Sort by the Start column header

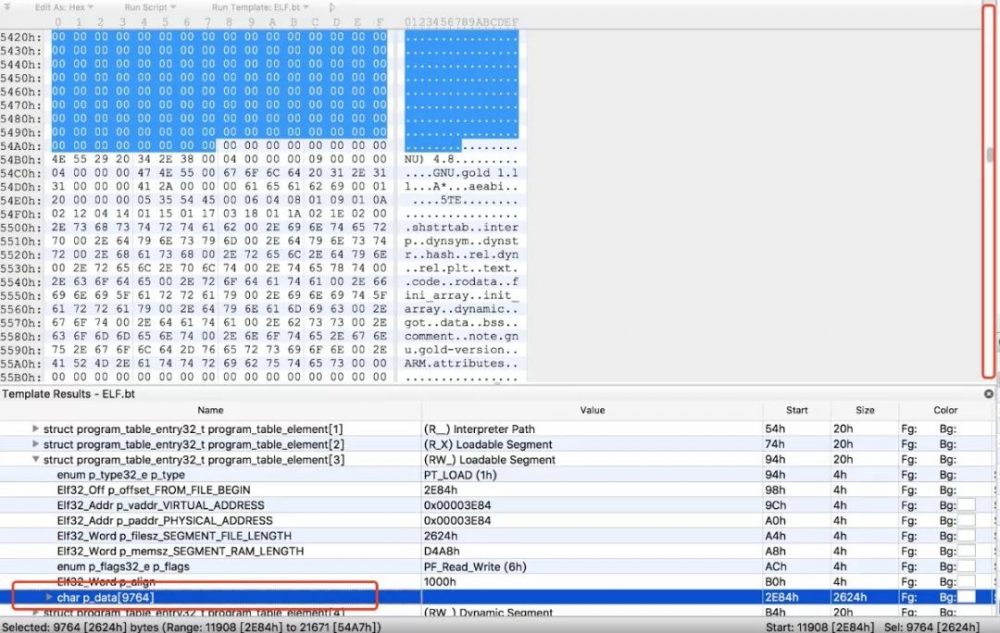(x=797, y=411)
